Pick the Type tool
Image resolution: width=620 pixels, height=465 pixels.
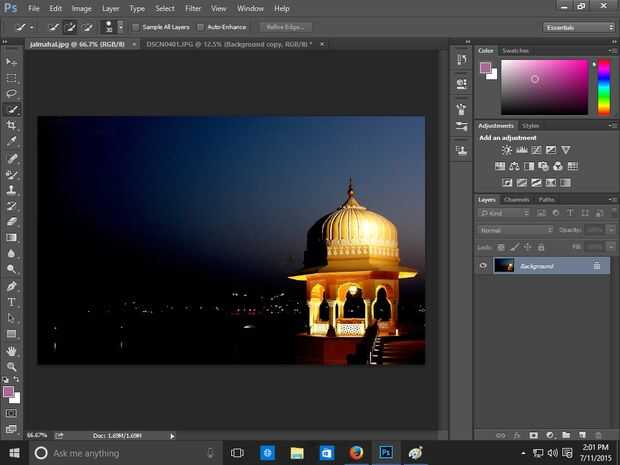12,301
